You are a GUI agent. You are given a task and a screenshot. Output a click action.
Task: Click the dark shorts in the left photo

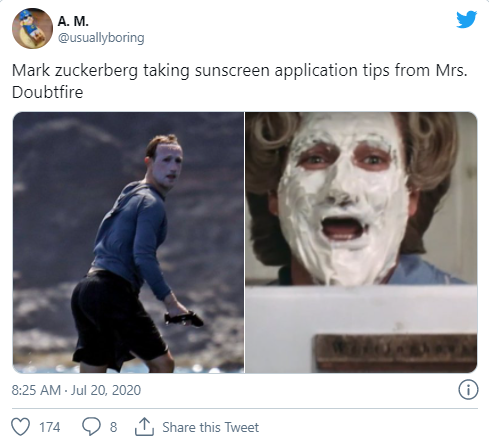coord(117,320)
